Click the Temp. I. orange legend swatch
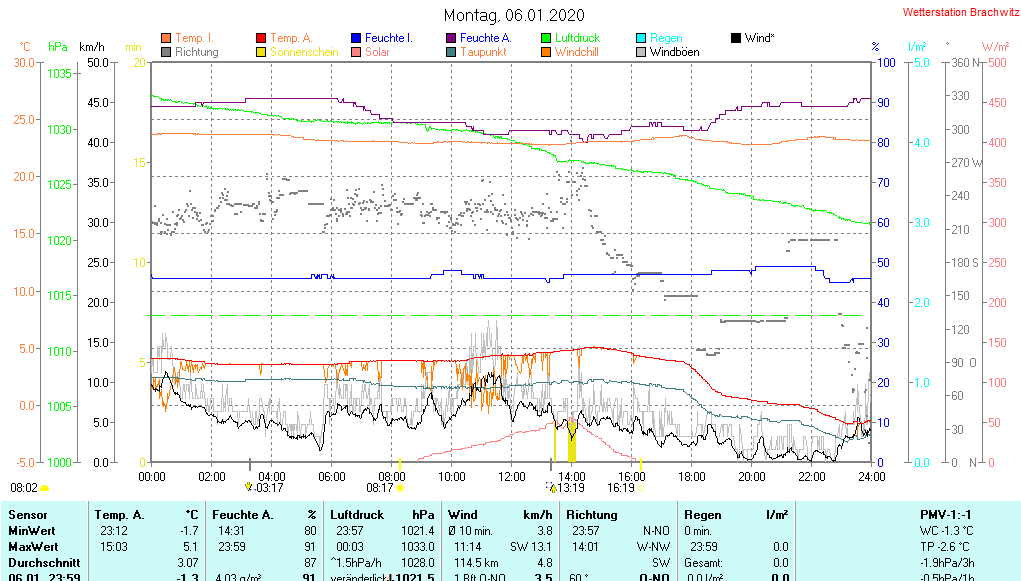The width and height of the screenshot is (1021, 581). [x=166, y=38]
